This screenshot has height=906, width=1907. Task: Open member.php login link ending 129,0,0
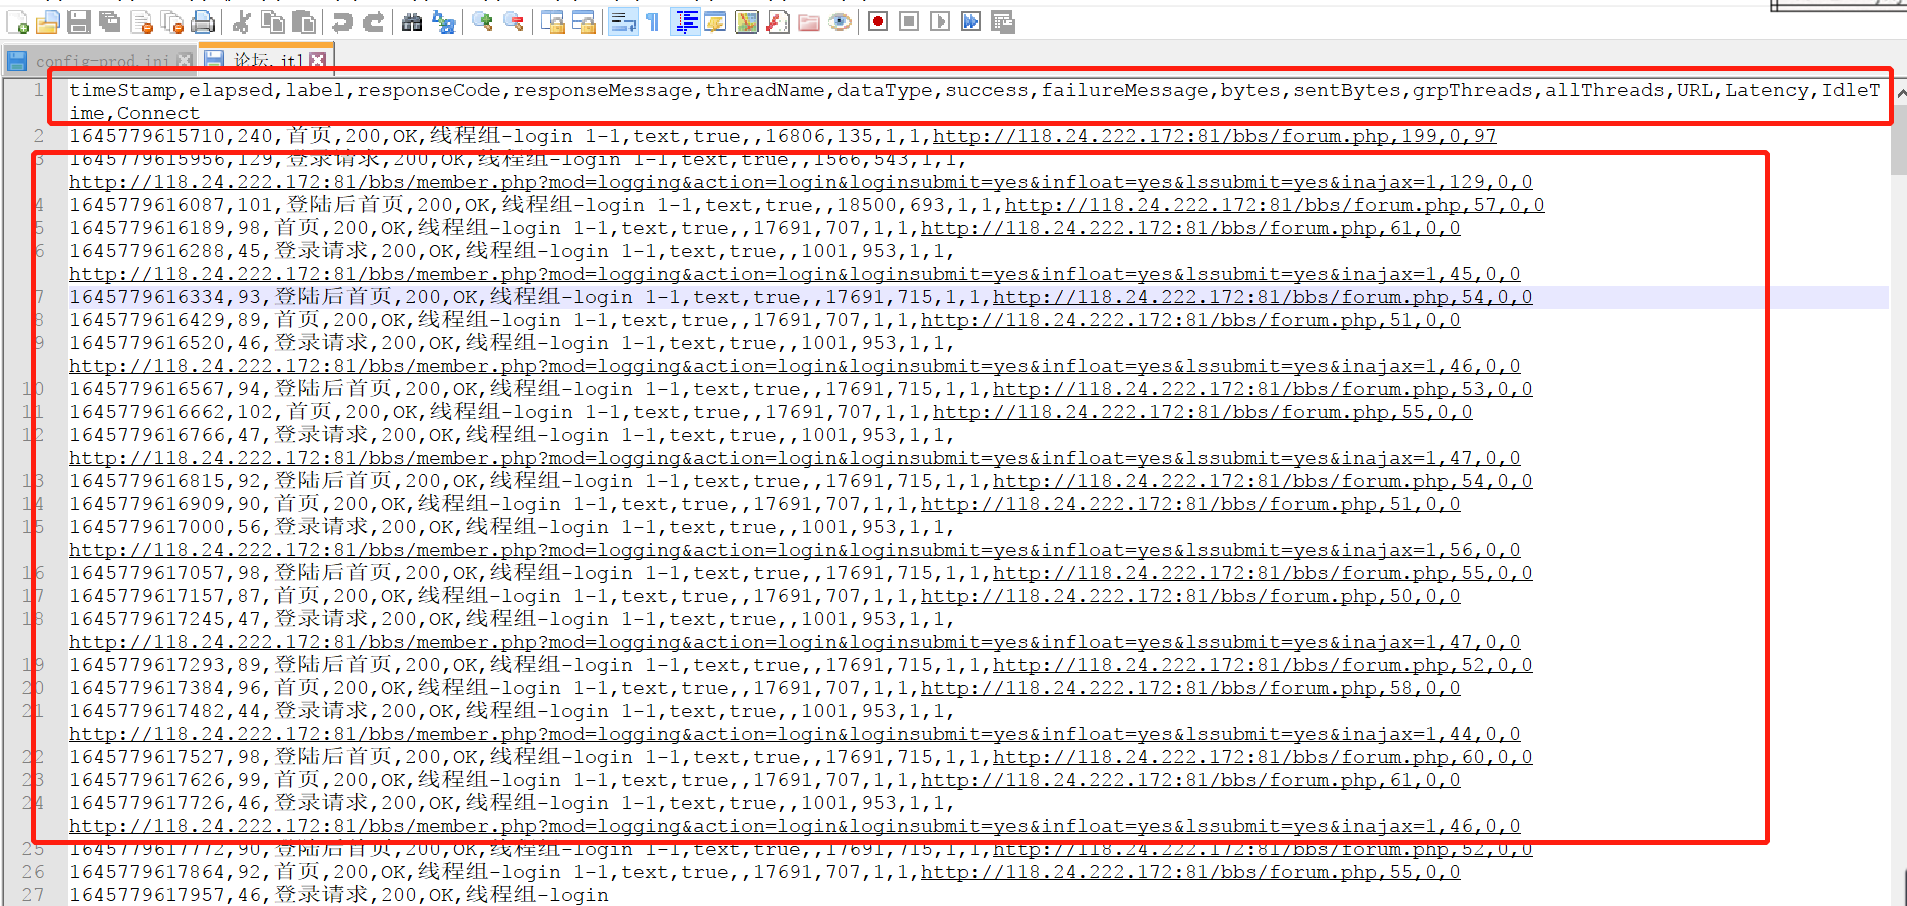800,182
